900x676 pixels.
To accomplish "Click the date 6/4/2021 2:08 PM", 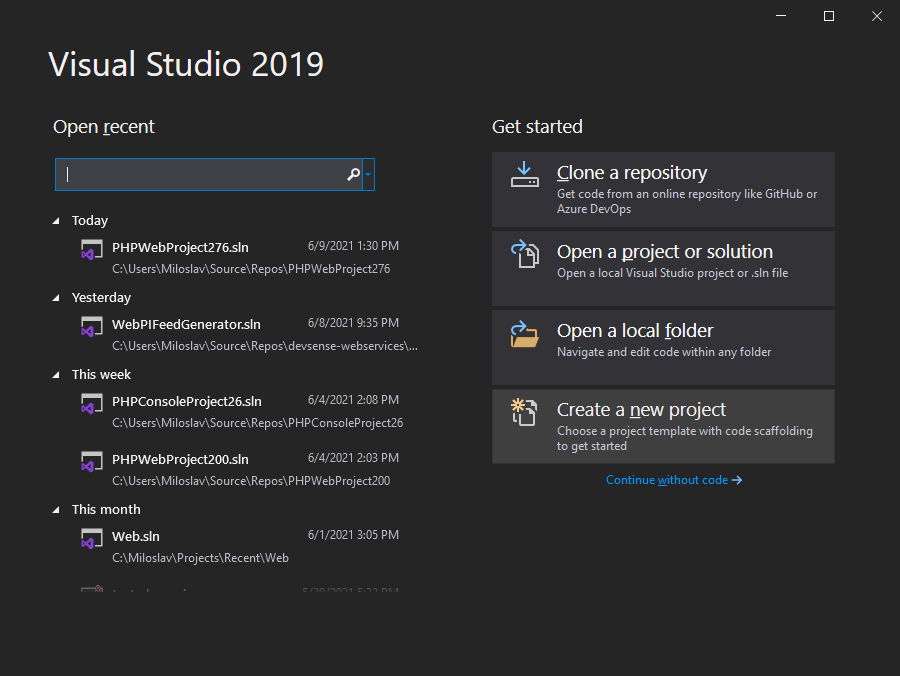I will coord(353,399).
